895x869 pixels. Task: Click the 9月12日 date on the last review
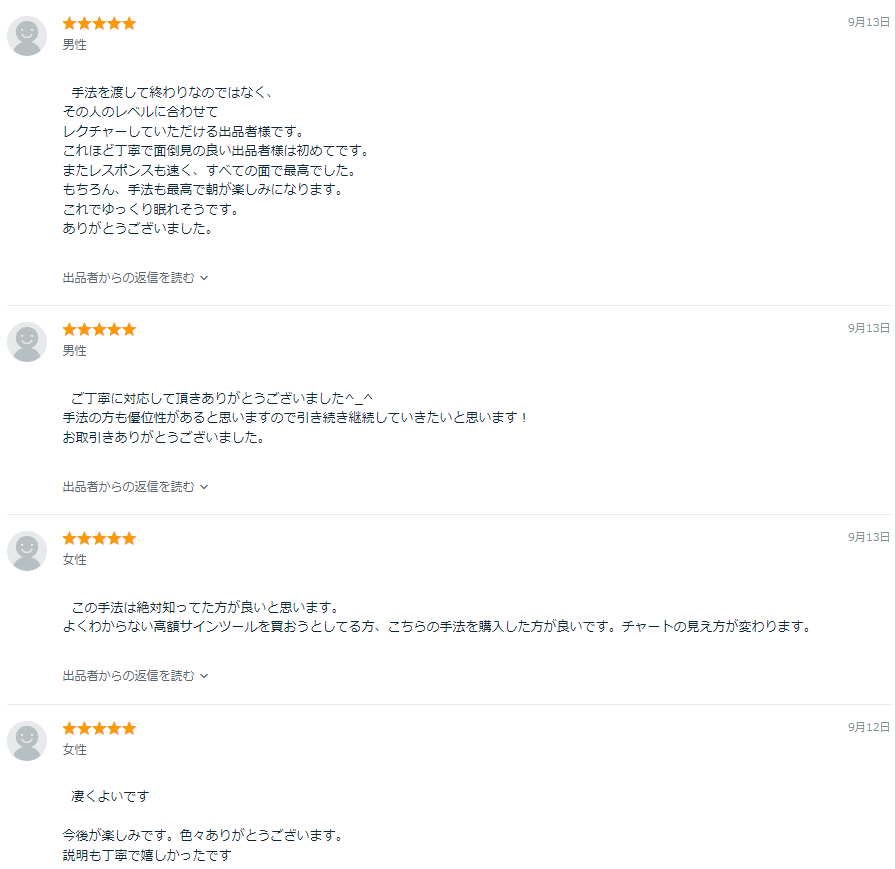(868, 727)
